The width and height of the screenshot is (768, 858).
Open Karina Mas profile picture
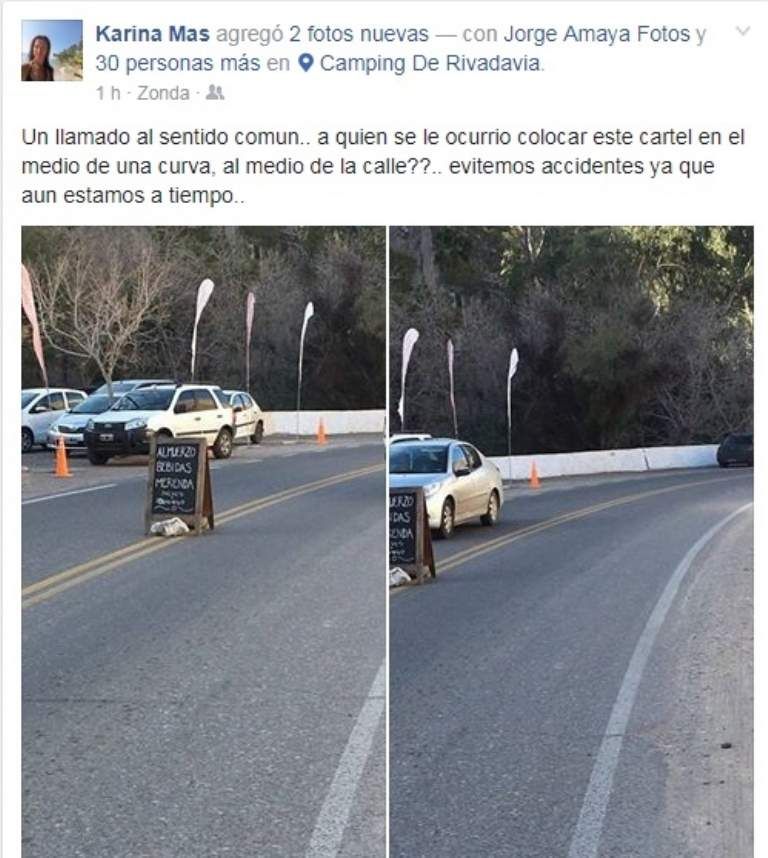[52, 50]
